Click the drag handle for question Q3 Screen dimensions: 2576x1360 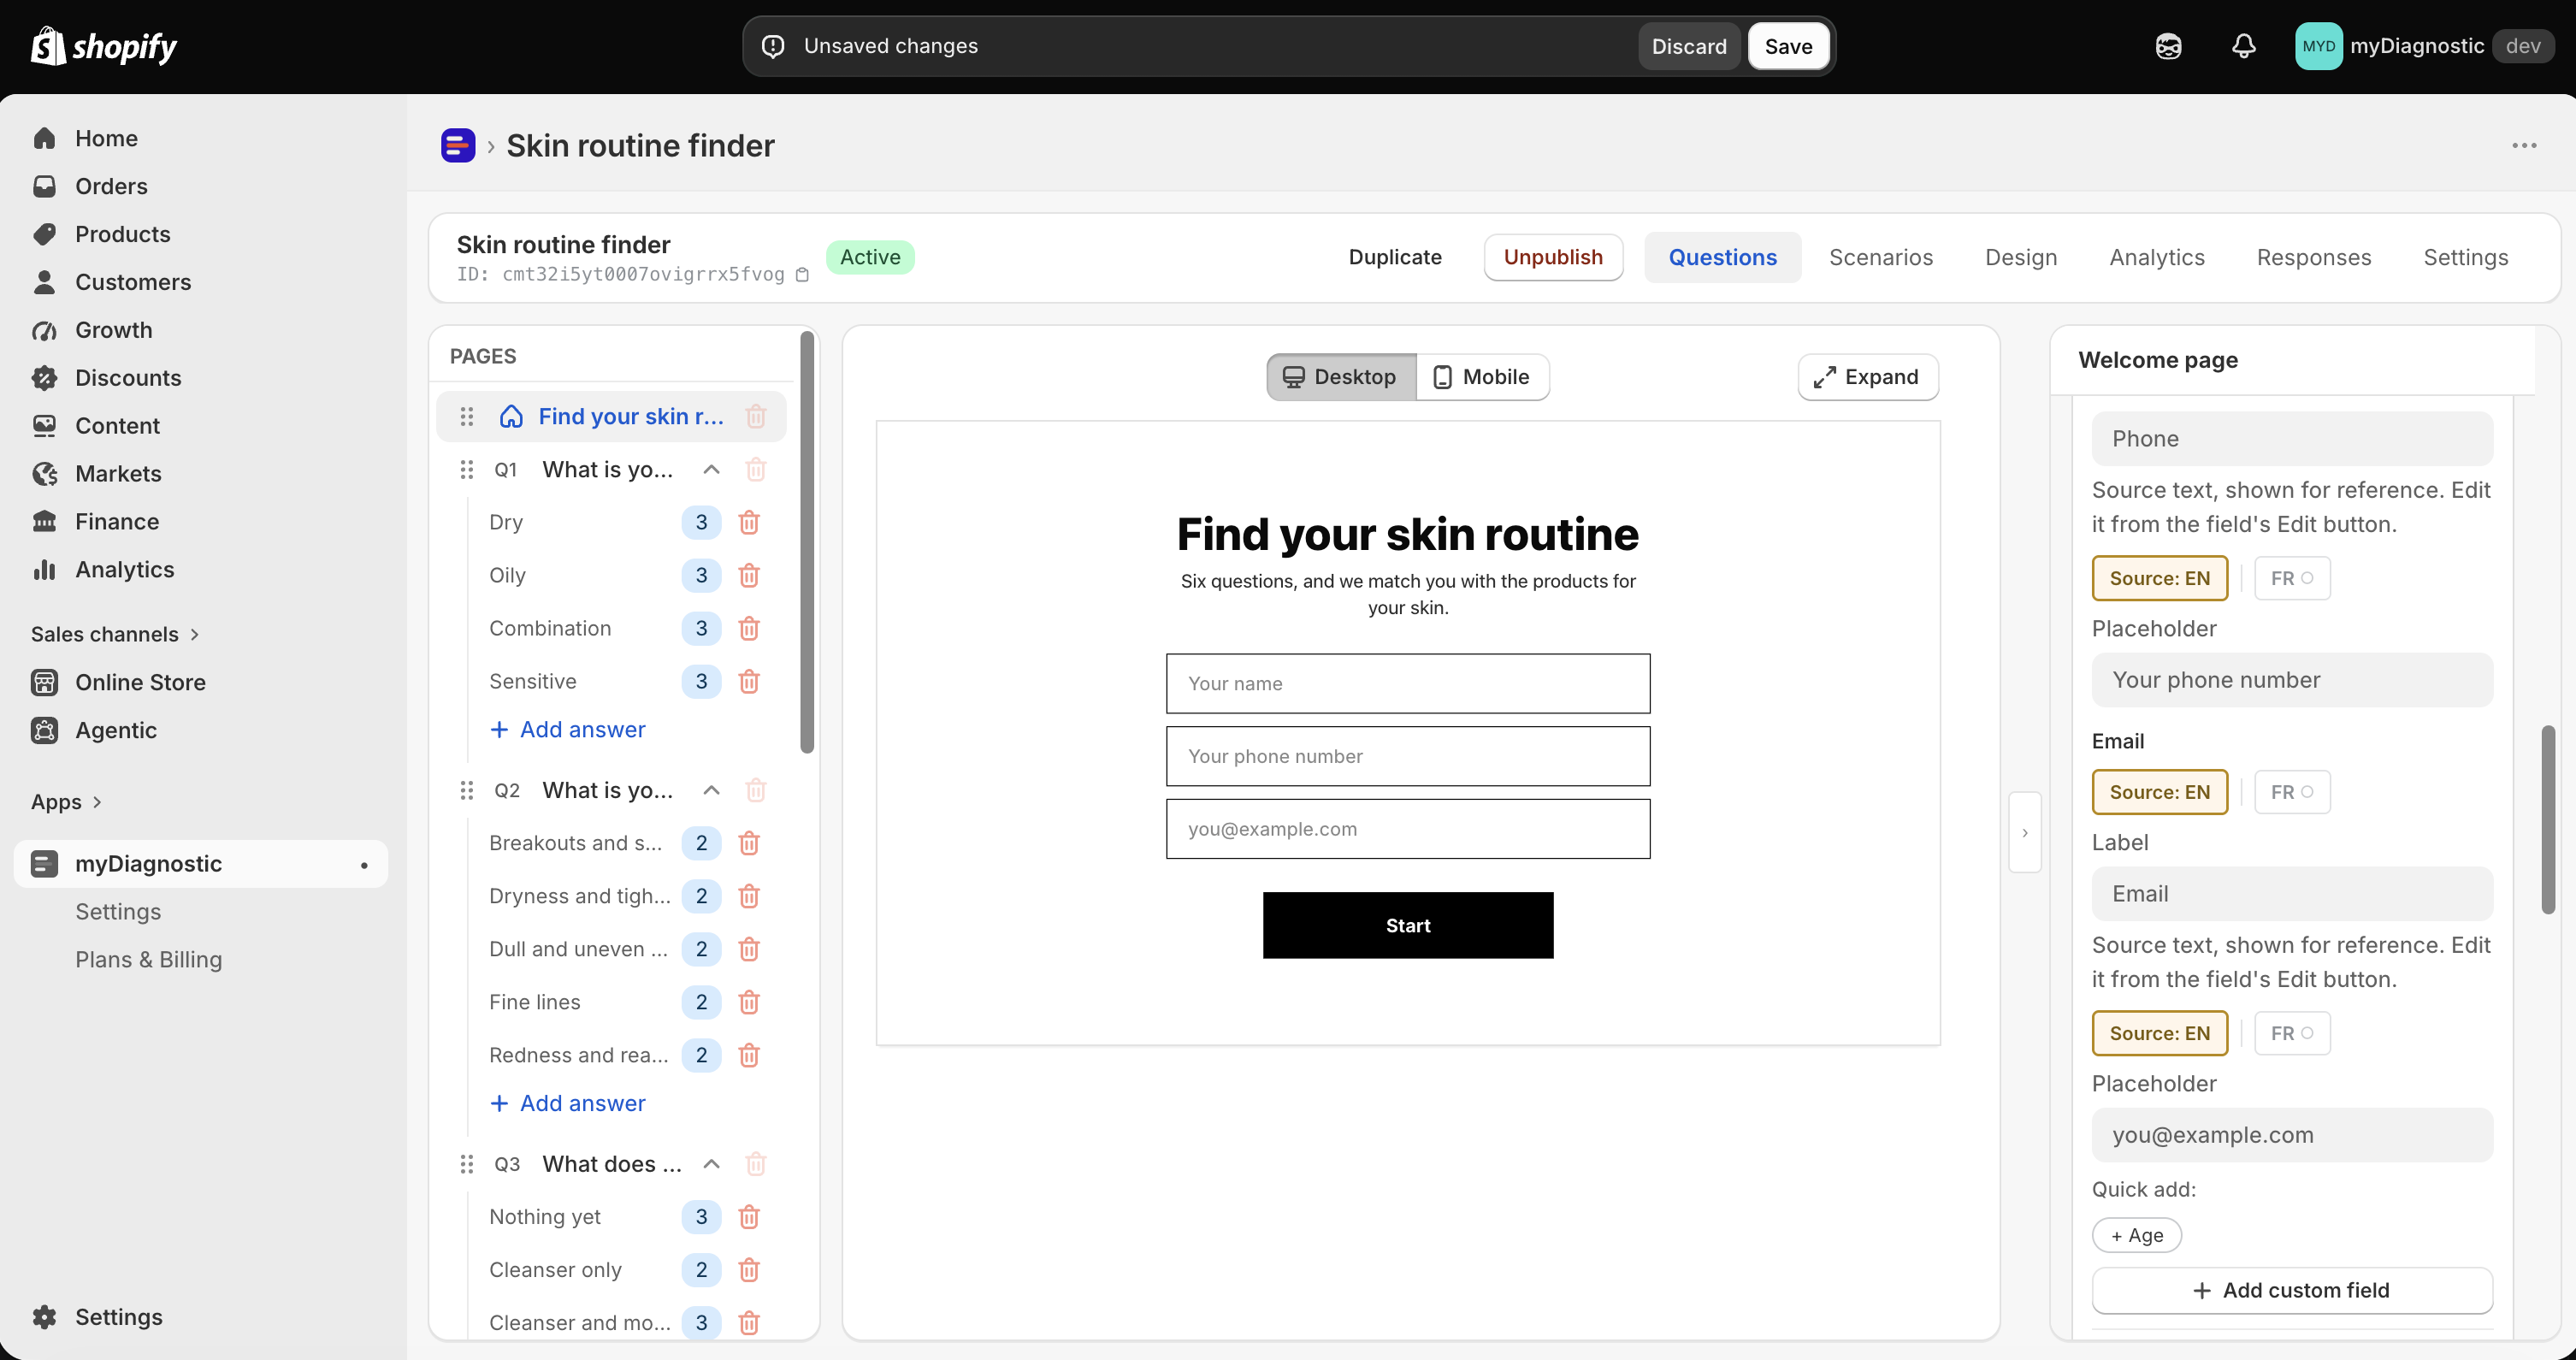coord(467,1164)
